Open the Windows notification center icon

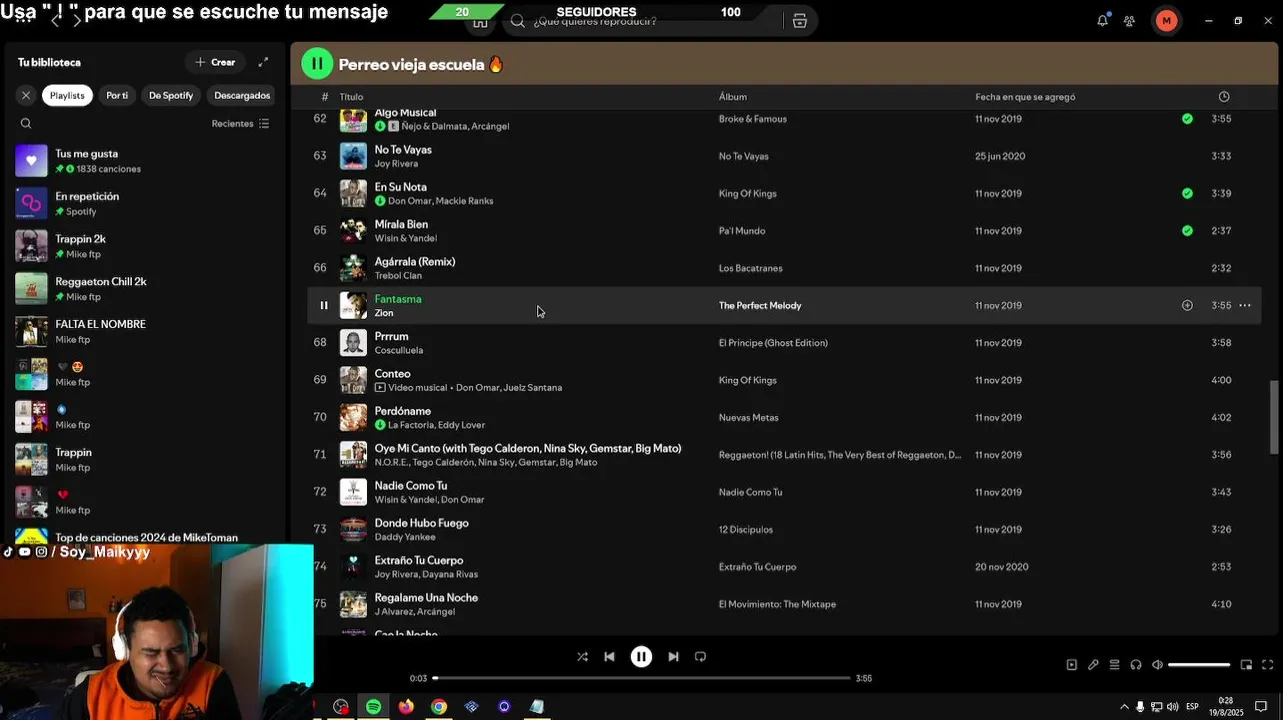(1261, 706)
